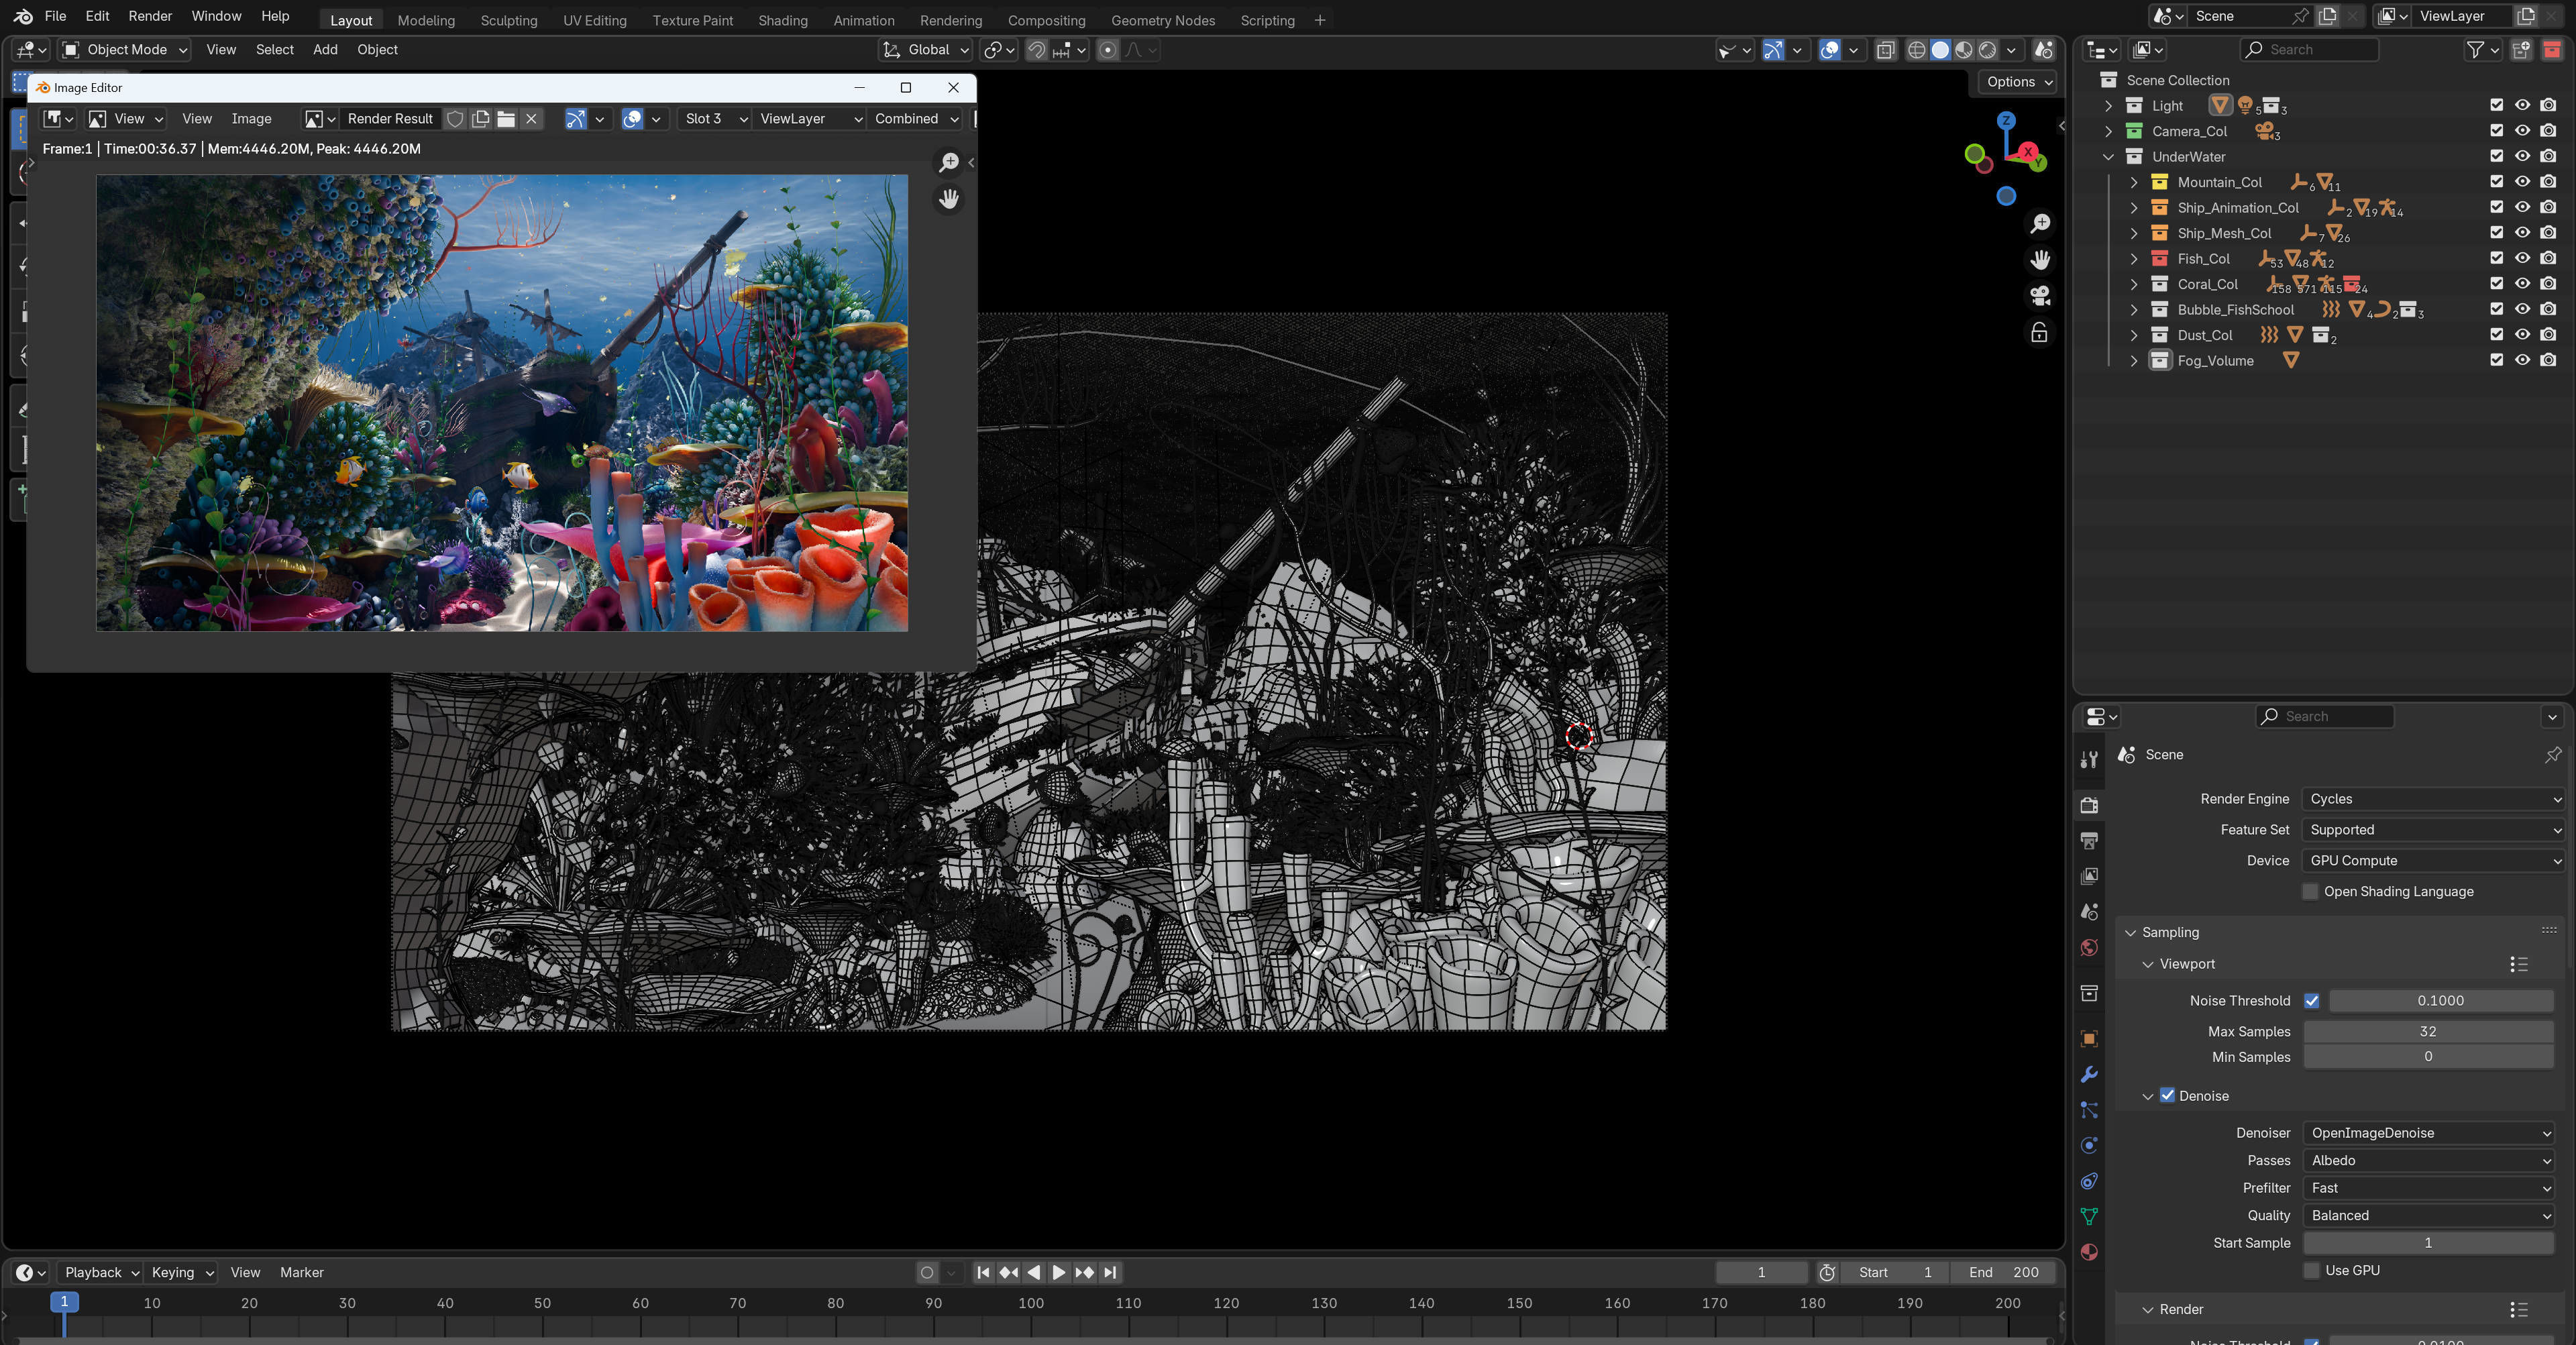Click the Options button in viewport

(x=2017, y=82)
